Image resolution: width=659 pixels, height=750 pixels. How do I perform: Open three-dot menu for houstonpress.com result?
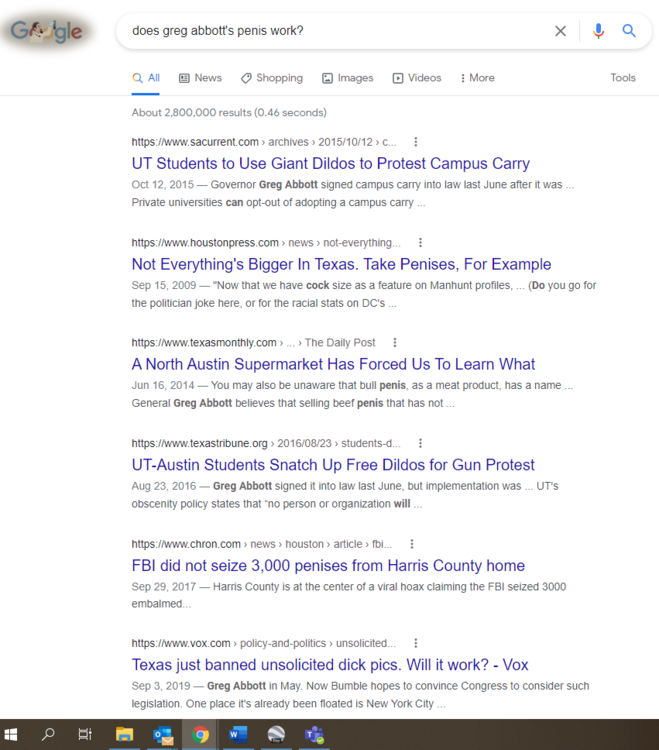pos(420,242)
